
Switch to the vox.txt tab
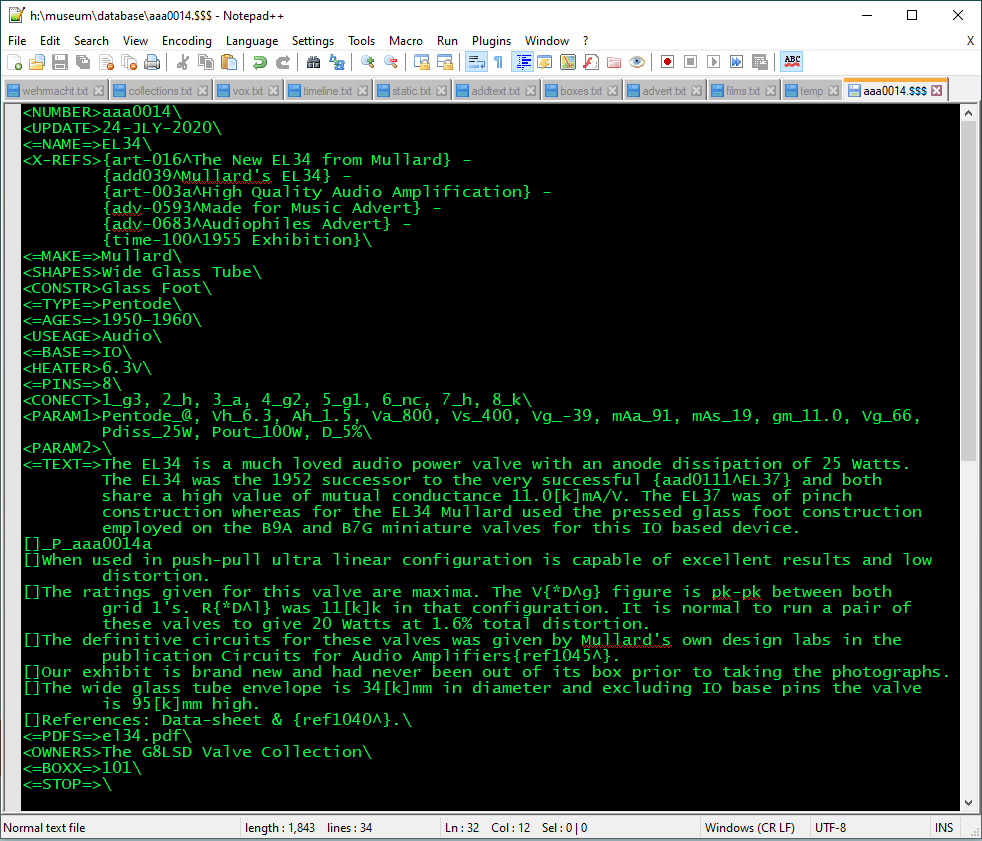point(247,91)
